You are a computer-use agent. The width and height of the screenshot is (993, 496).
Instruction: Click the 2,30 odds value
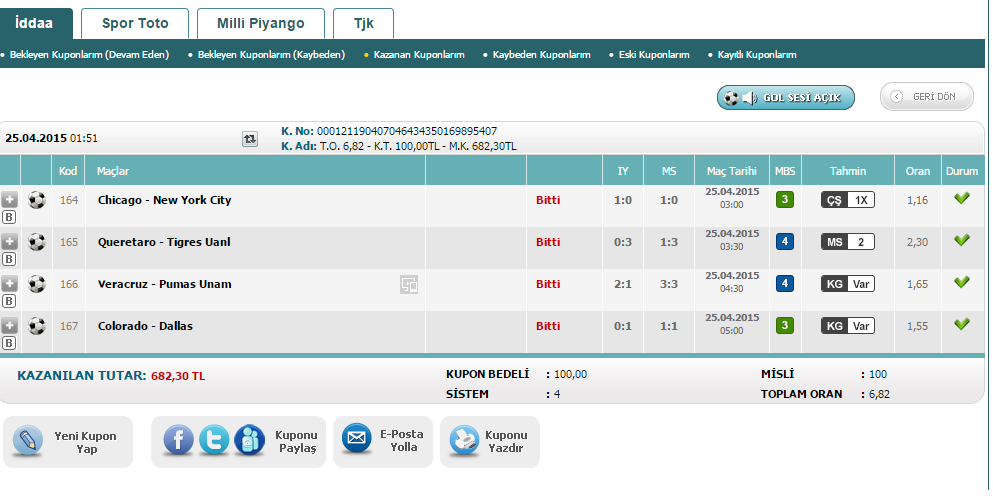918,242
